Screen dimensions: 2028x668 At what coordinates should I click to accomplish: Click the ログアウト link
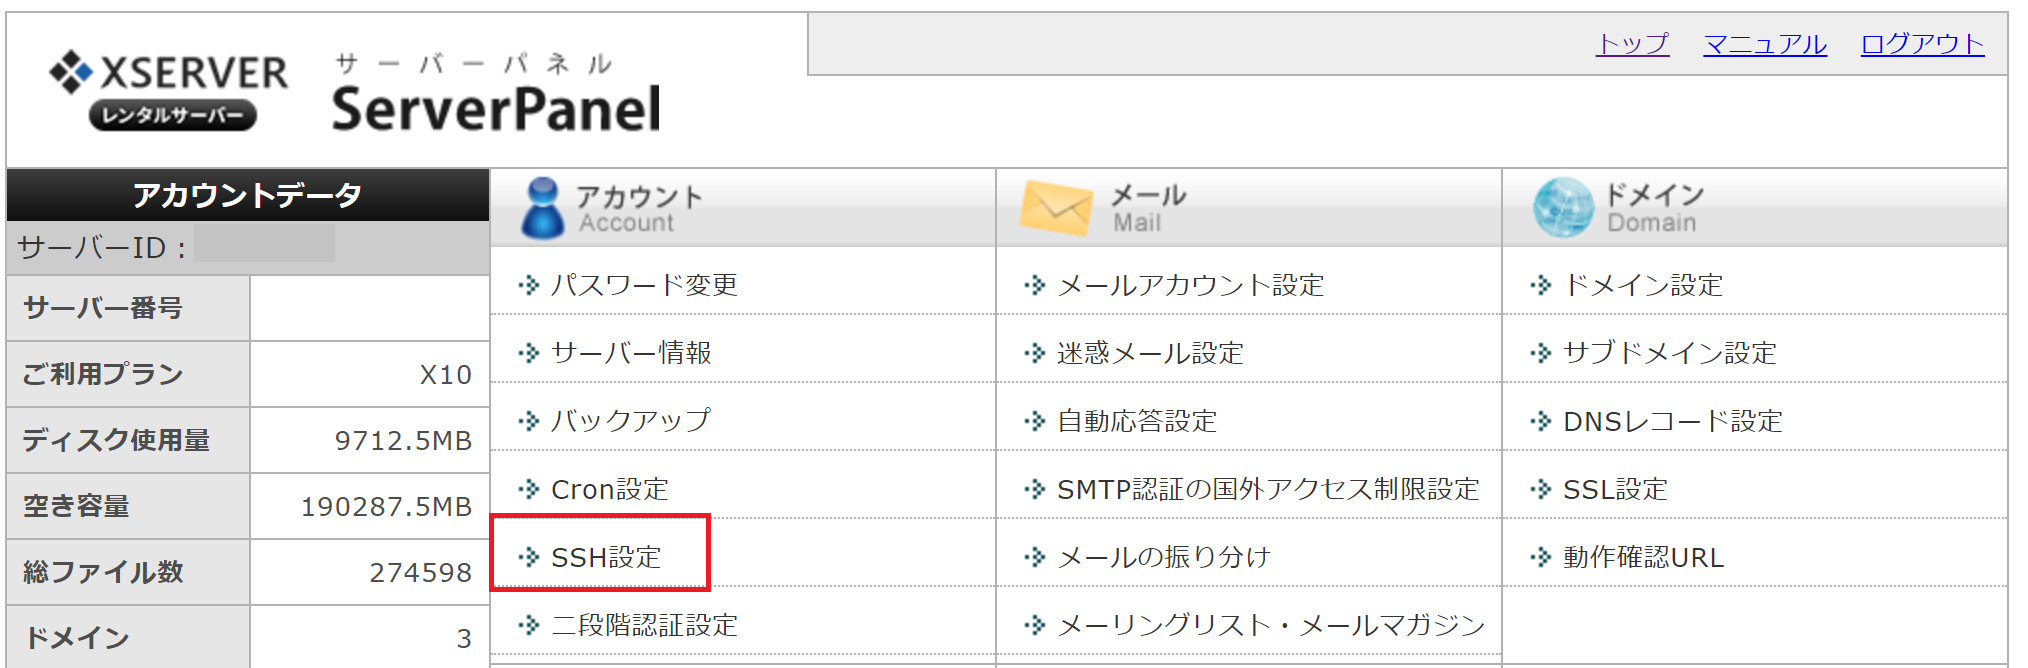[x=1922, y=44]
